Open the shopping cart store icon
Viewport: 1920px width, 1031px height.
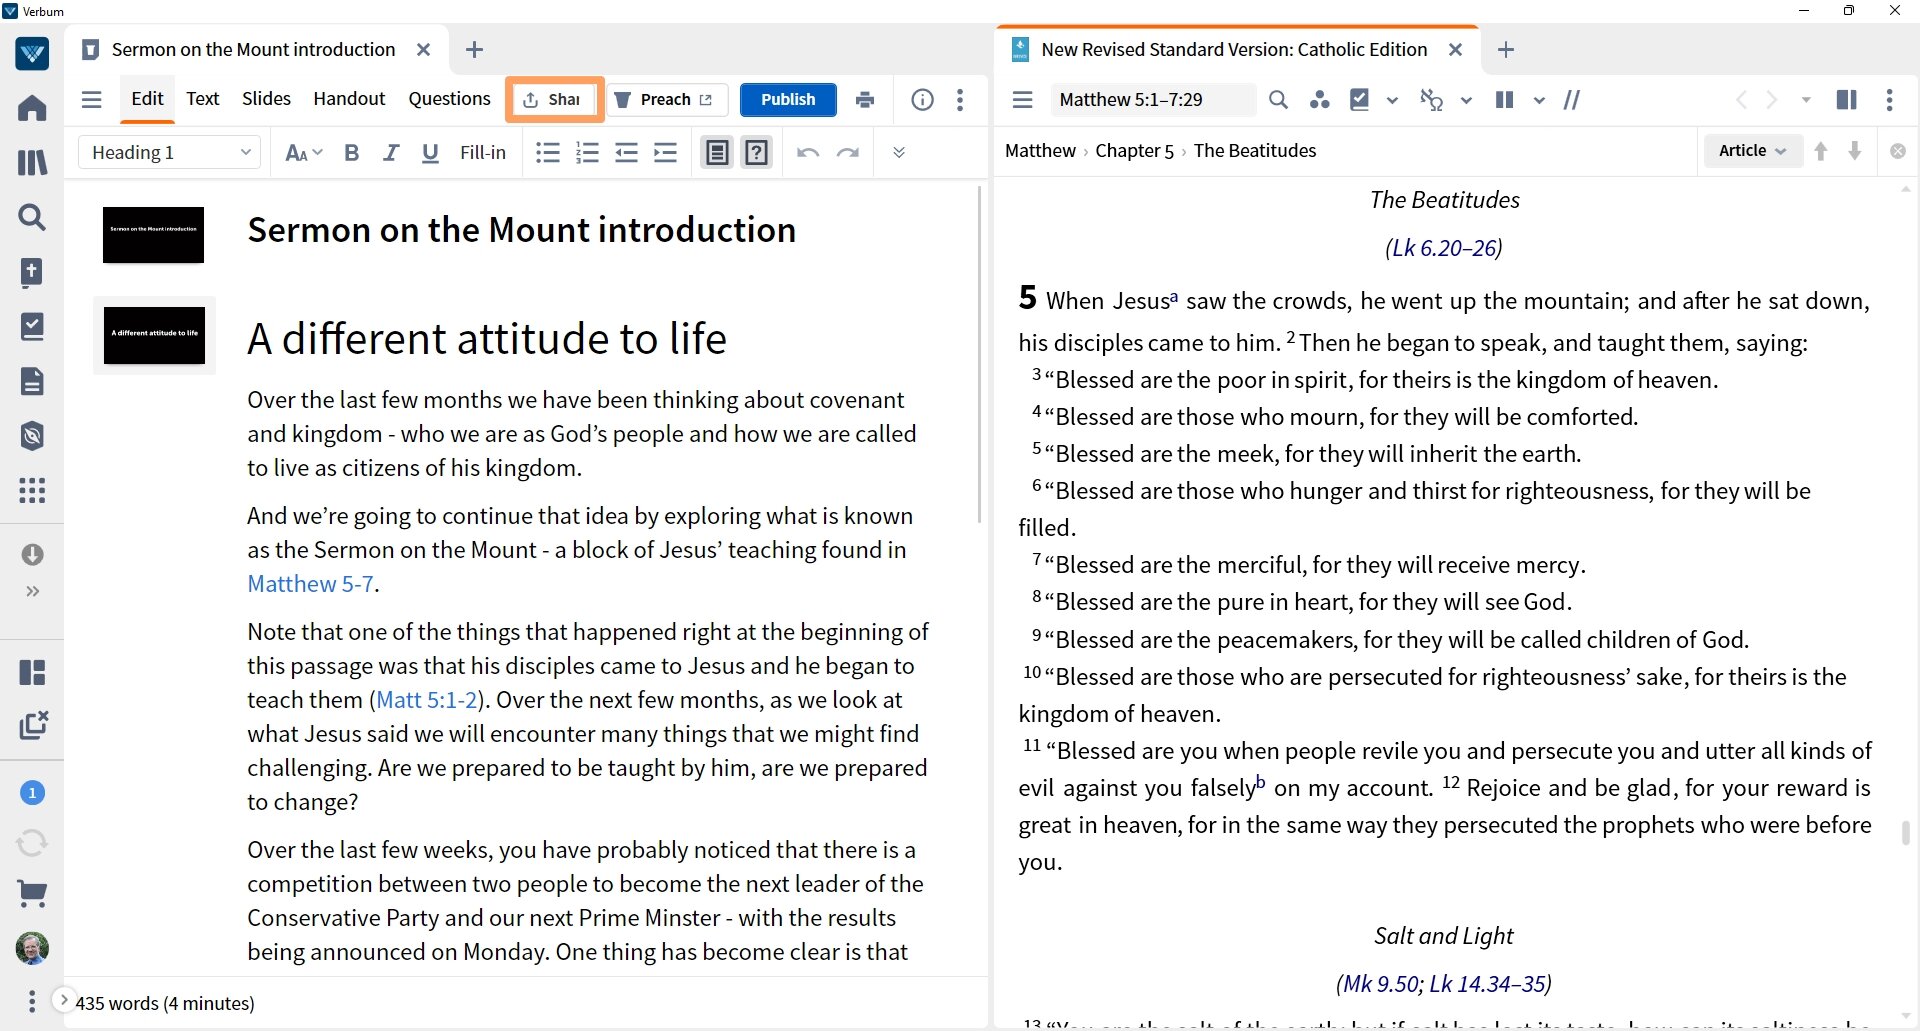point(32,894)
